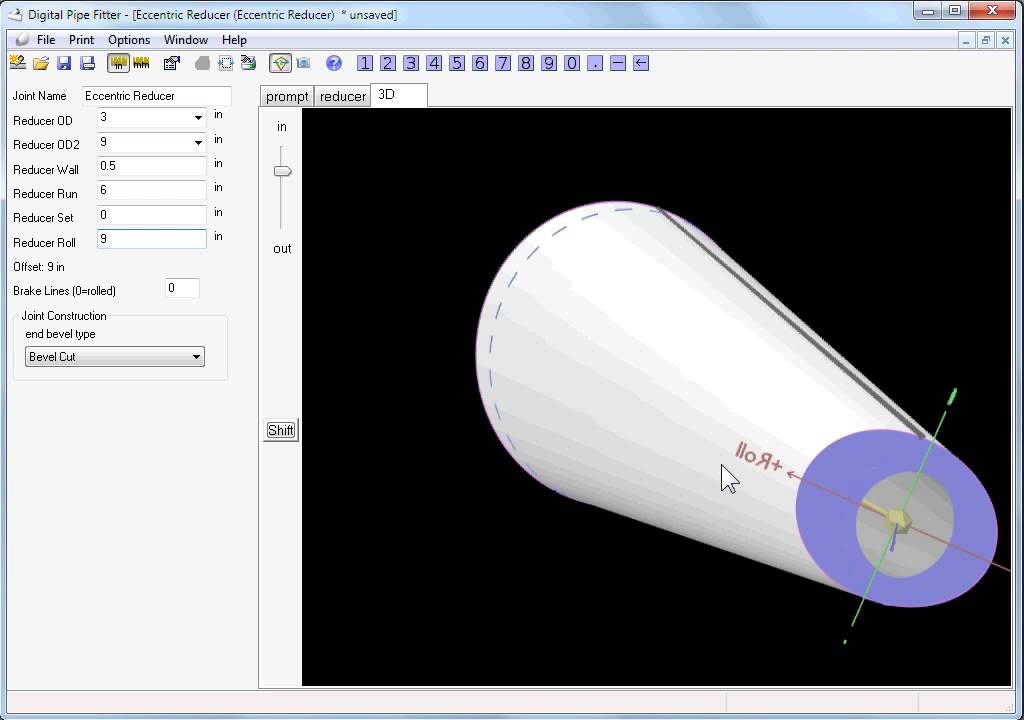The image size is (1024, 720).
Task: Open the File menu
Action: click(46, 40)
